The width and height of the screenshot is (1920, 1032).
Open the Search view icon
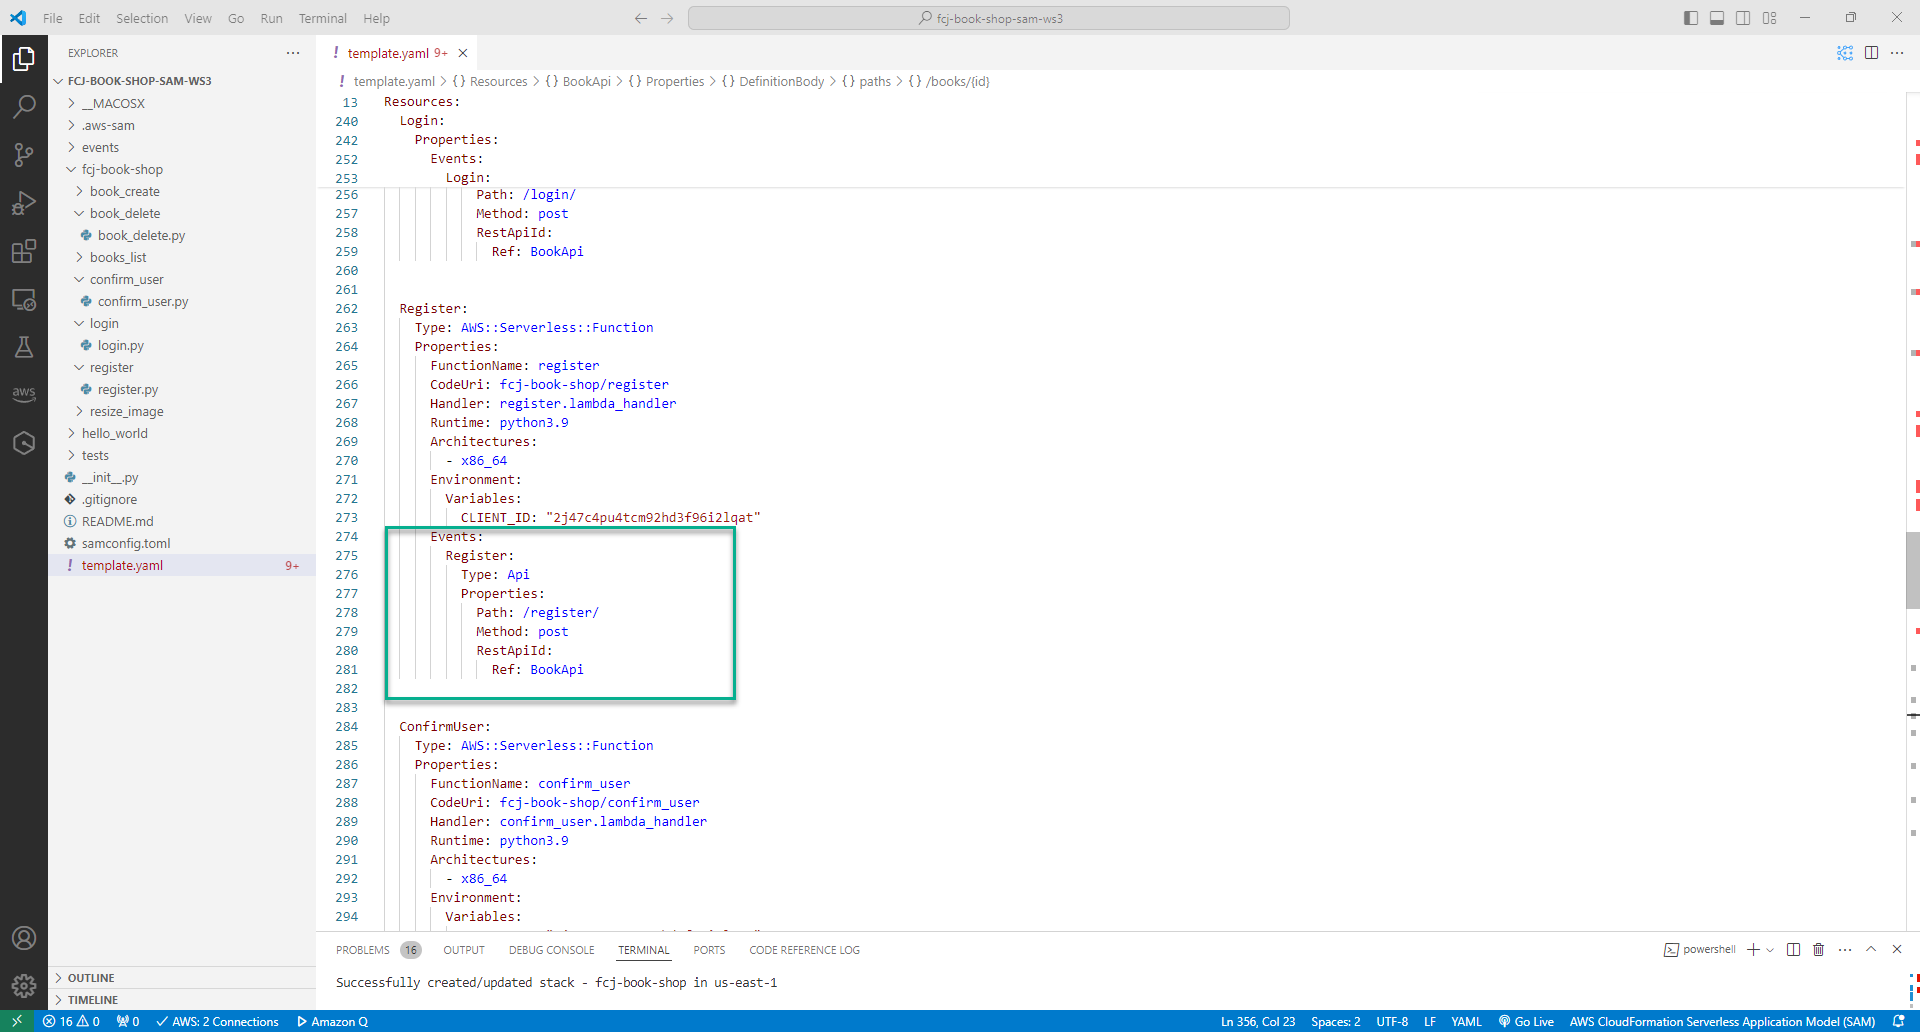click(x=24, y=106)
